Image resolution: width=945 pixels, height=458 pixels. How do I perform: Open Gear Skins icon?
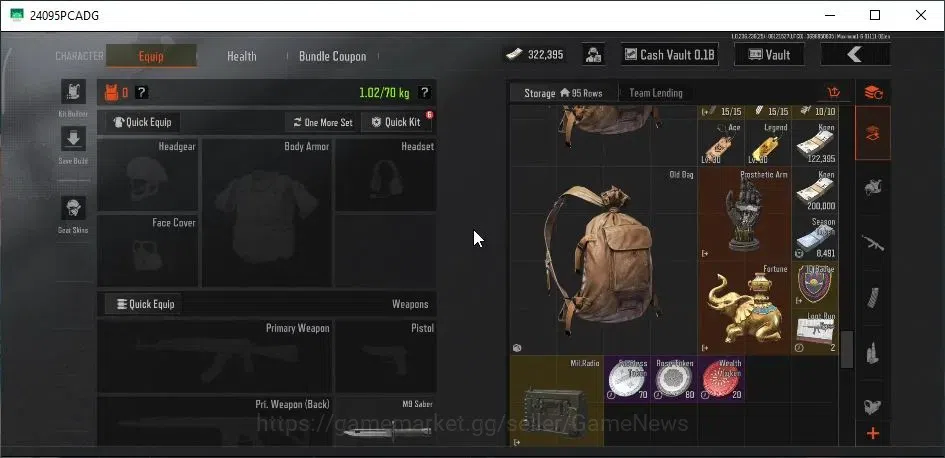click(73, 209)
